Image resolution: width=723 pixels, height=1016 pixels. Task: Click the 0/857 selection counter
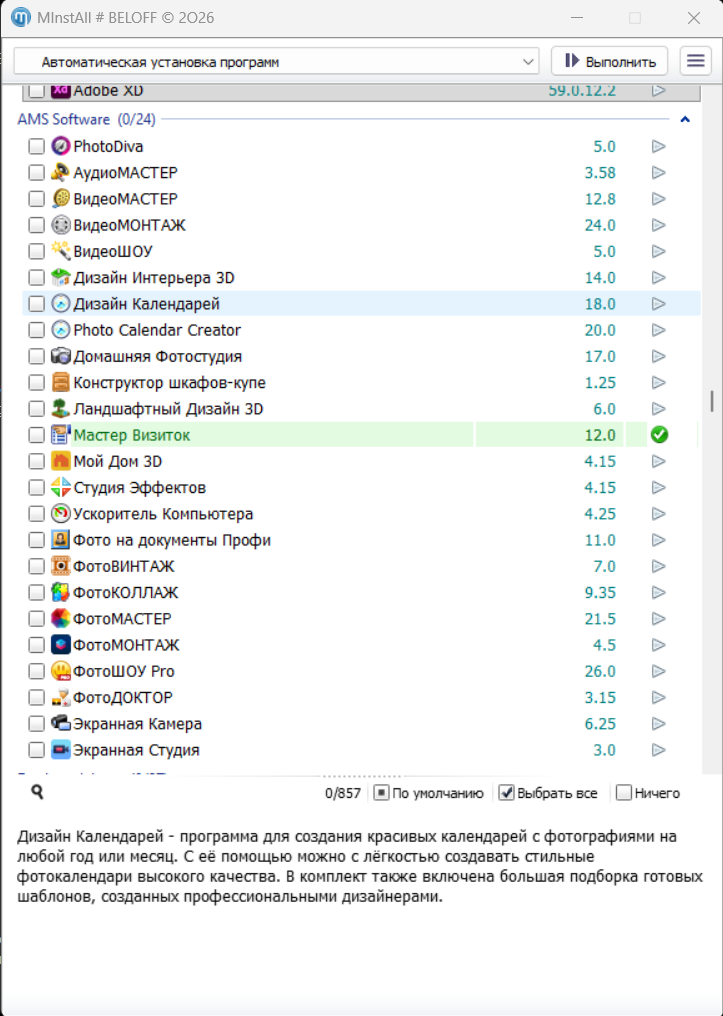pyautogui.click(x=343, y=793)
